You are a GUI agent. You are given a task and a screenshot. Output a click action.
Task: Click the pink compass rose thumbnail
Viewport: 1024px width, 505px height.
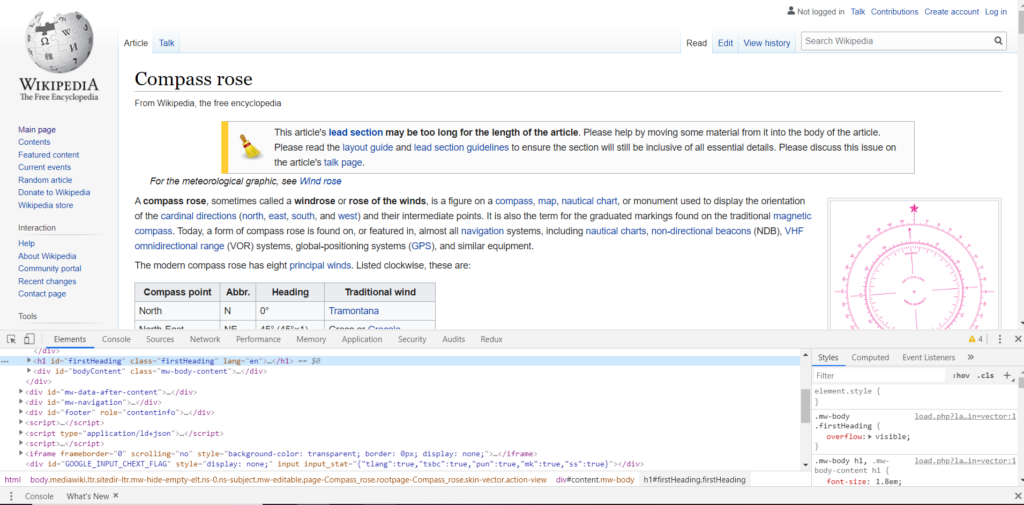click(x=914, y=265)
